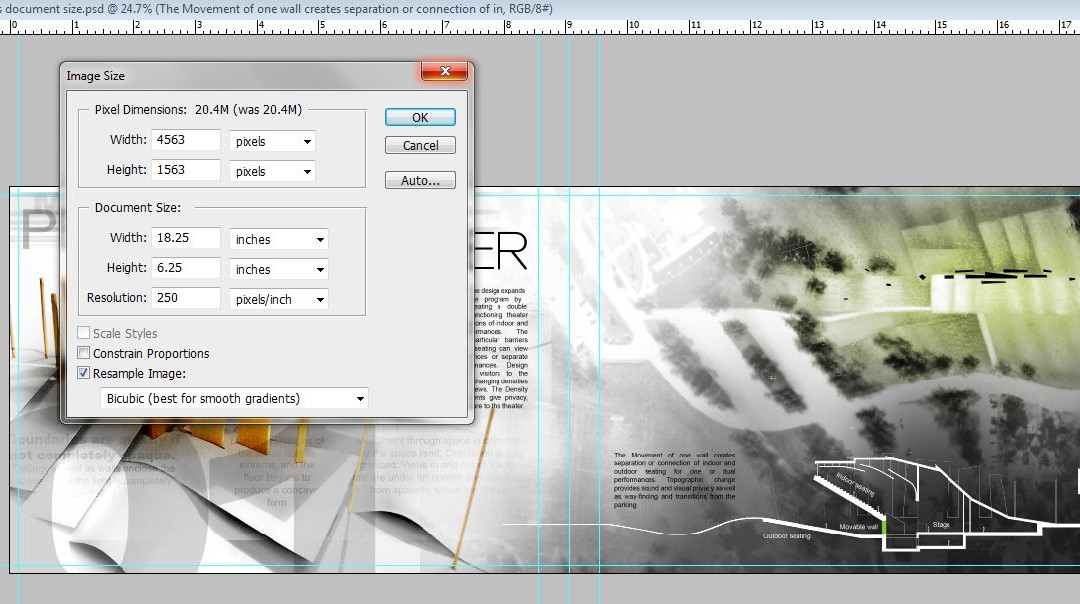The width and height of the screenshot is (1080, 604).
Task: Enable the Scale Styles checkbox
Action: [x=83, y=333]
